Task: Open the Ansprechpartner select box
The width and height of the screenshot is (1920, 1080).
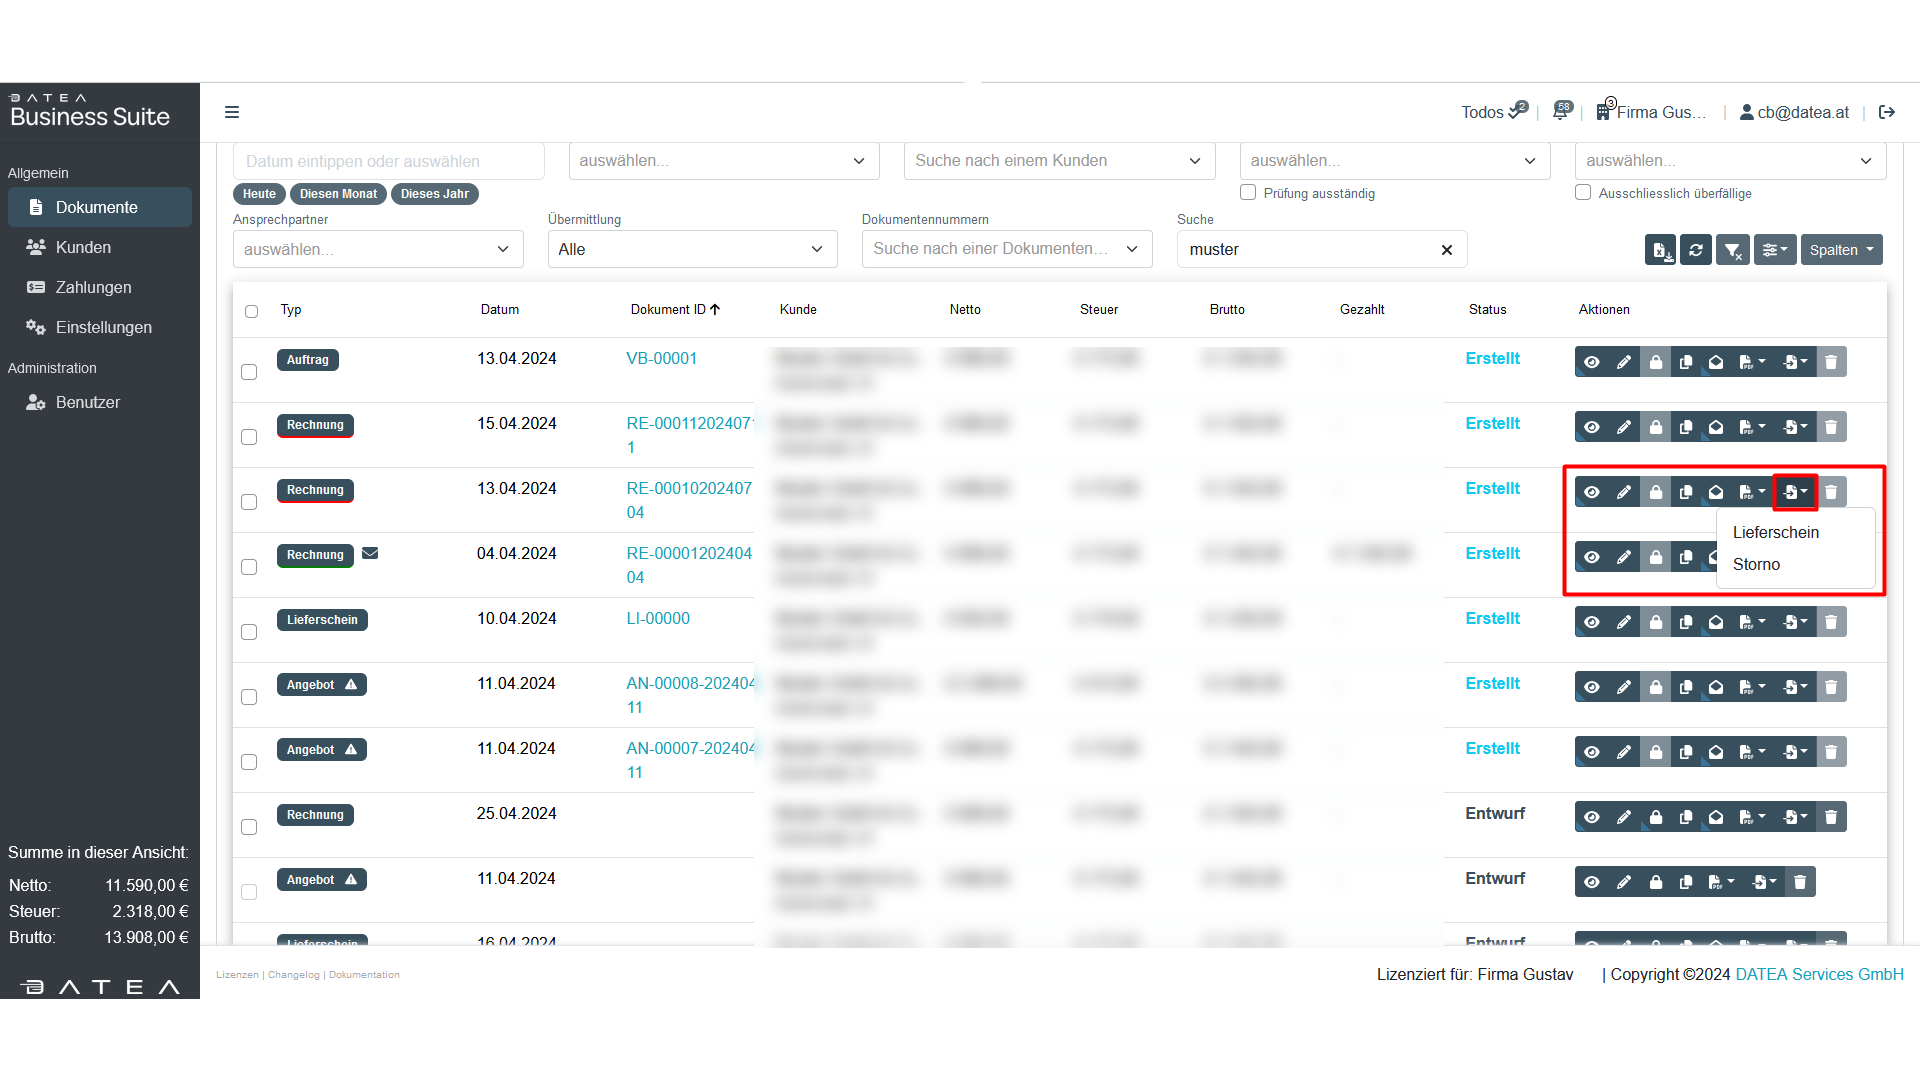Action: [377, 249]
